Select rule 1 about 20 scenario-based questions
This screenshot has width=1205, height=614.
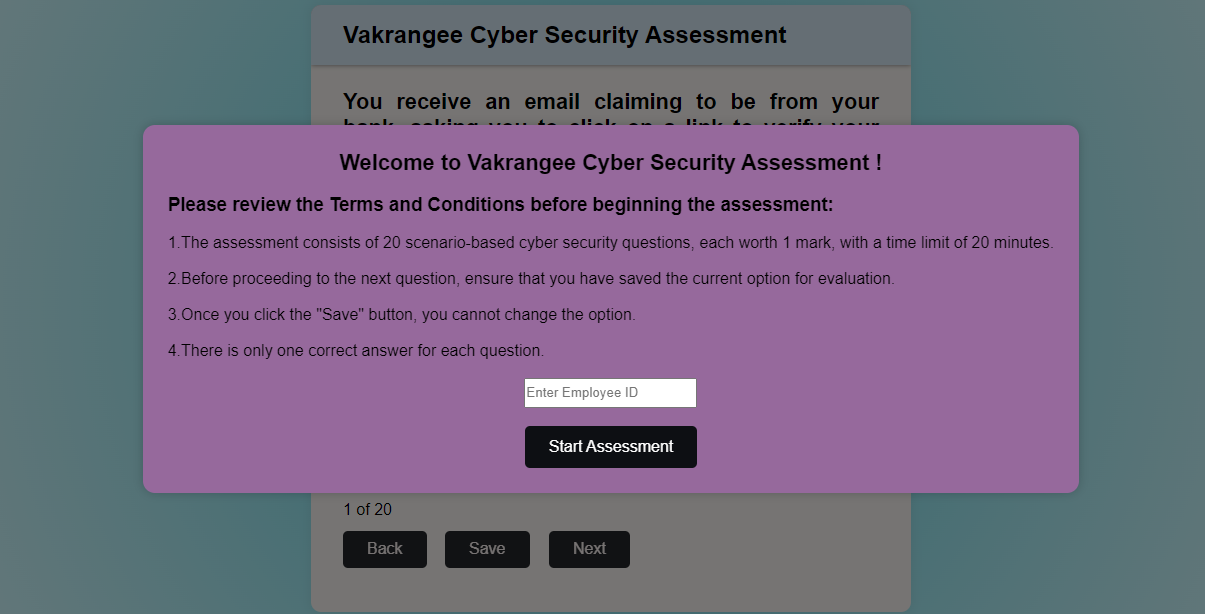[611, 243]
